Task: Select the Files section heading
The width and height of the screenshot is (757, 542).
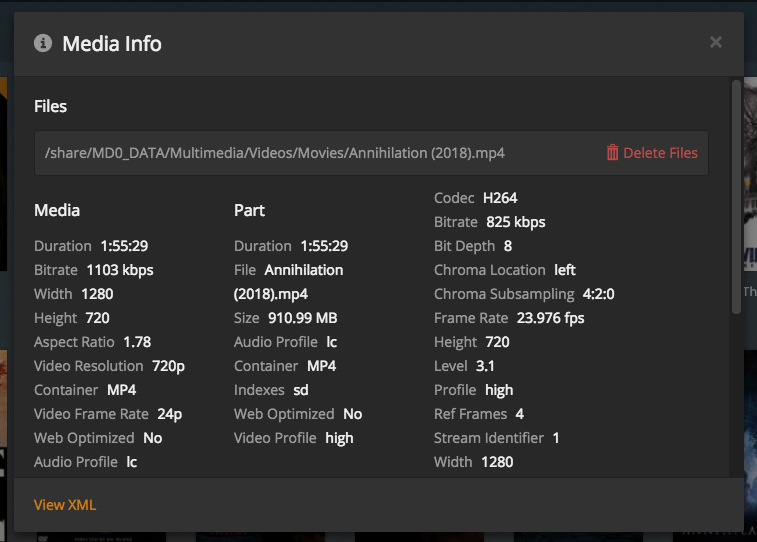Action: pyautogui.click(x=51, y=106)
